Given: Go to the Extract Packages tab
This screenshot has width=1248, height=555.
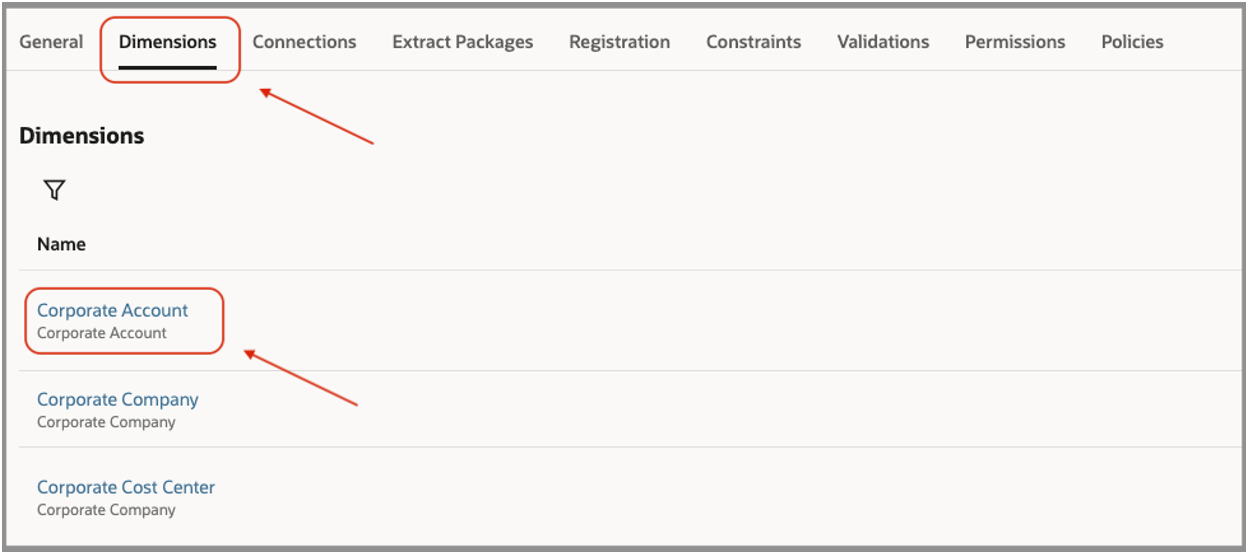Looking at the screenshot, I should (x=462, y=42).
